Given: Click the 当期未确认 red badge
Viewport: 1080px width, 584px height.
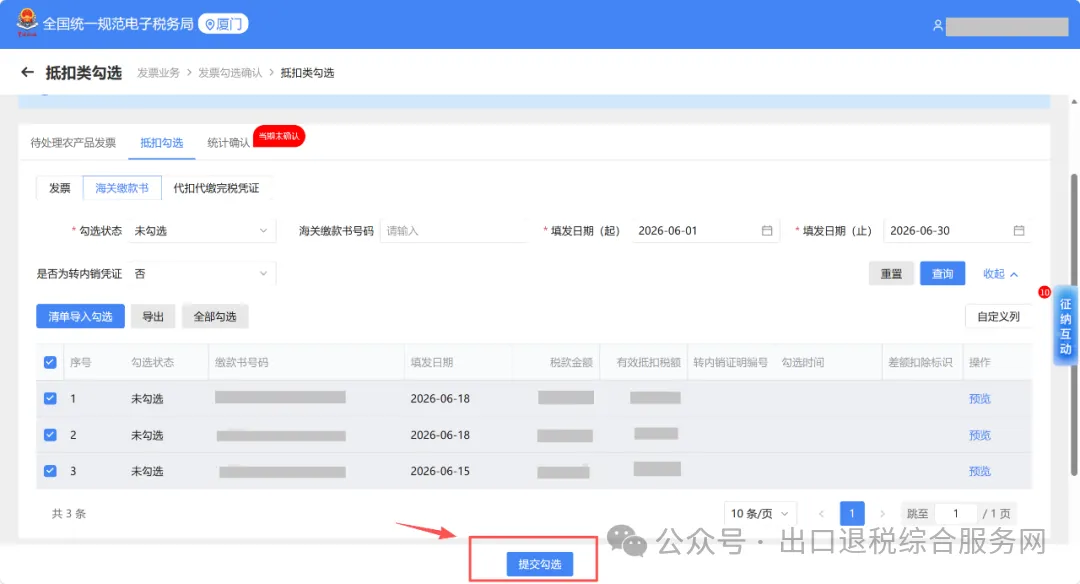Looking at the screenshot, I should point(279,136).
